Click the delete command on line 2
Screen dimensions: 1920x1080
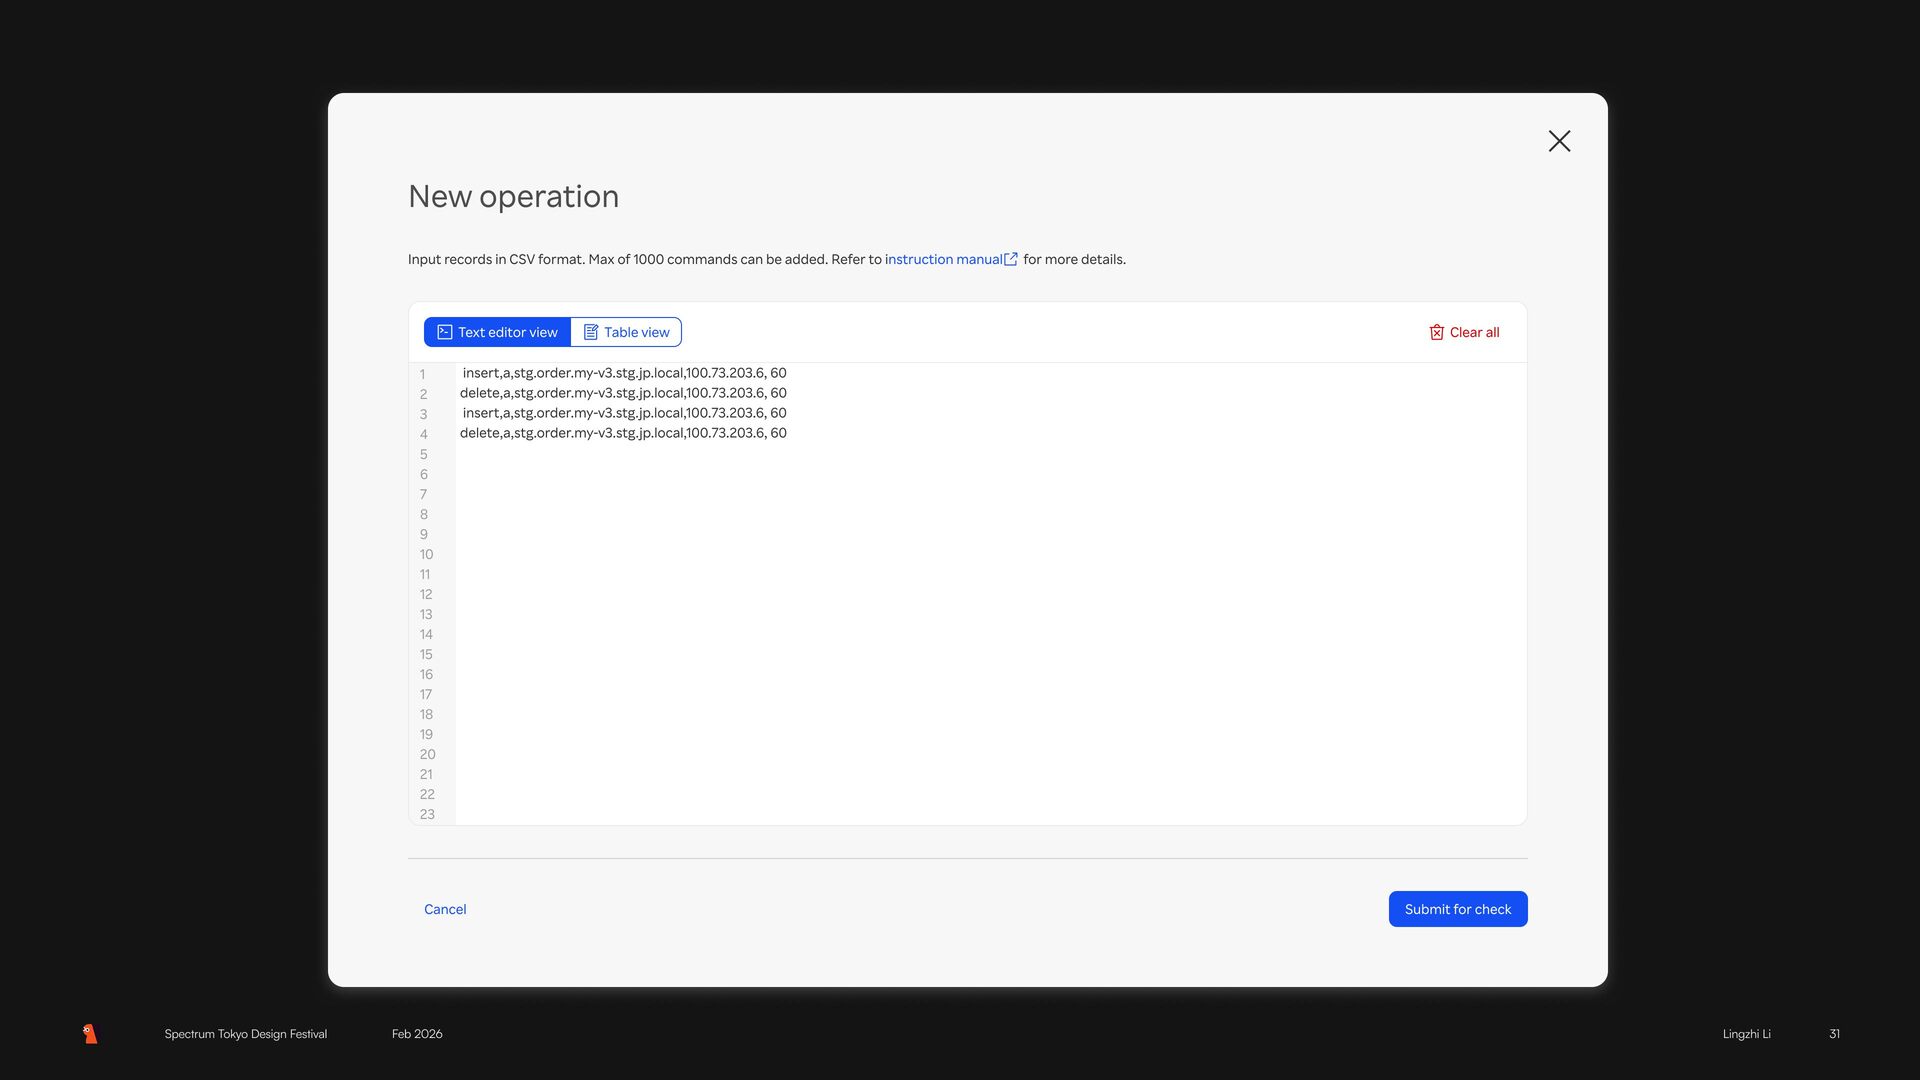(623, 393)
